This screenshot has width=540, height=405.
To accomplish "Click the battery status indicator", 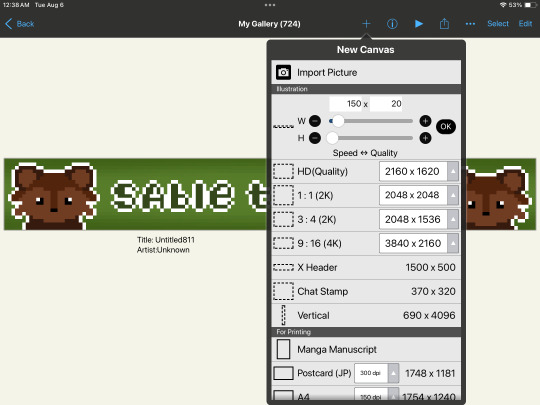I will click(531, 5).
